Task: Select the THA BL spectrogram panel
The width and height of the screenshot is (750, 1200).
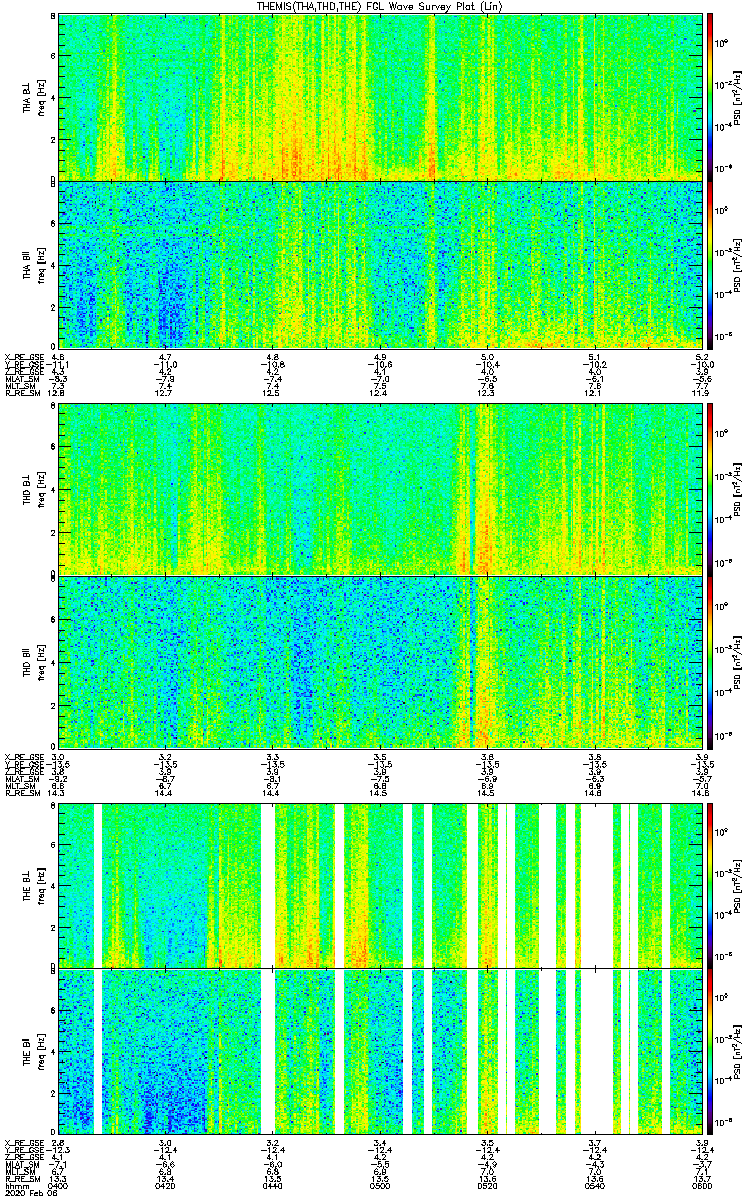Action: pos(380,96)
